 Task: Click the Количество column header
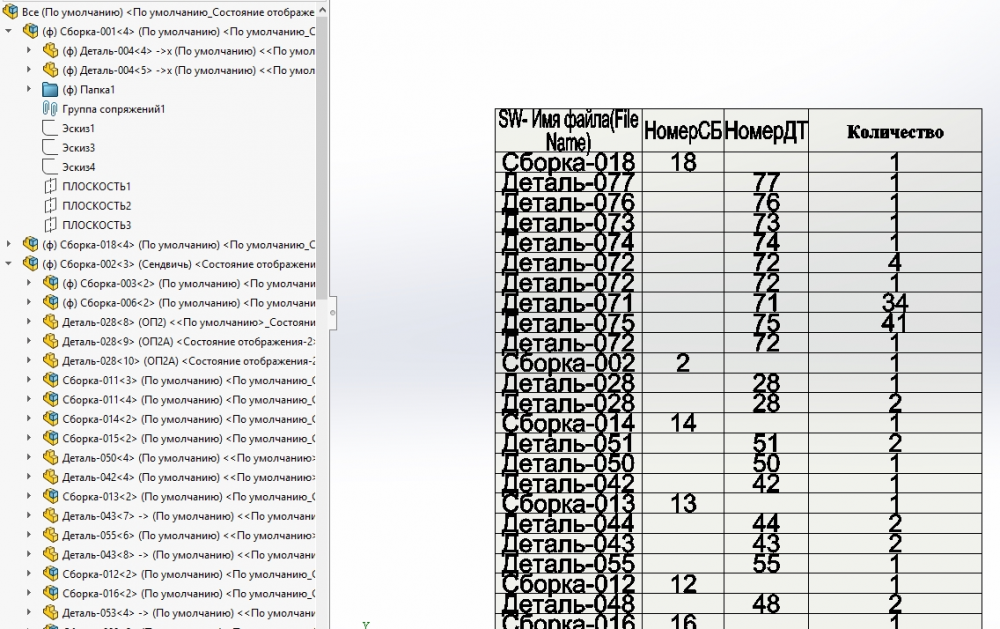pos(895,132)
